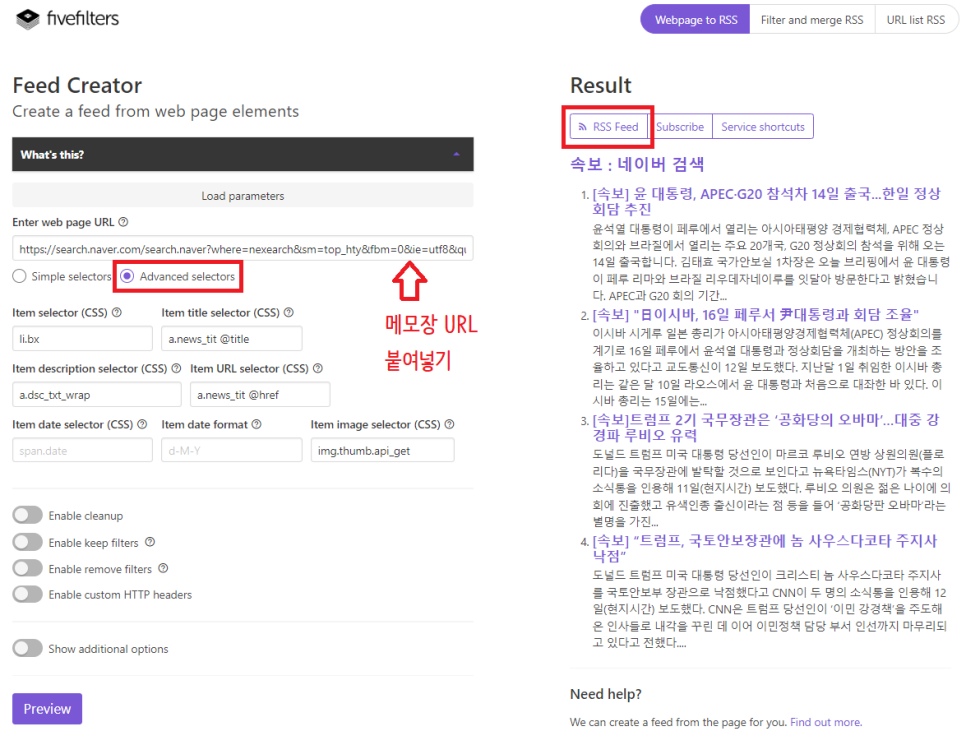Open help icon for Item description selector

coord(176,368)
